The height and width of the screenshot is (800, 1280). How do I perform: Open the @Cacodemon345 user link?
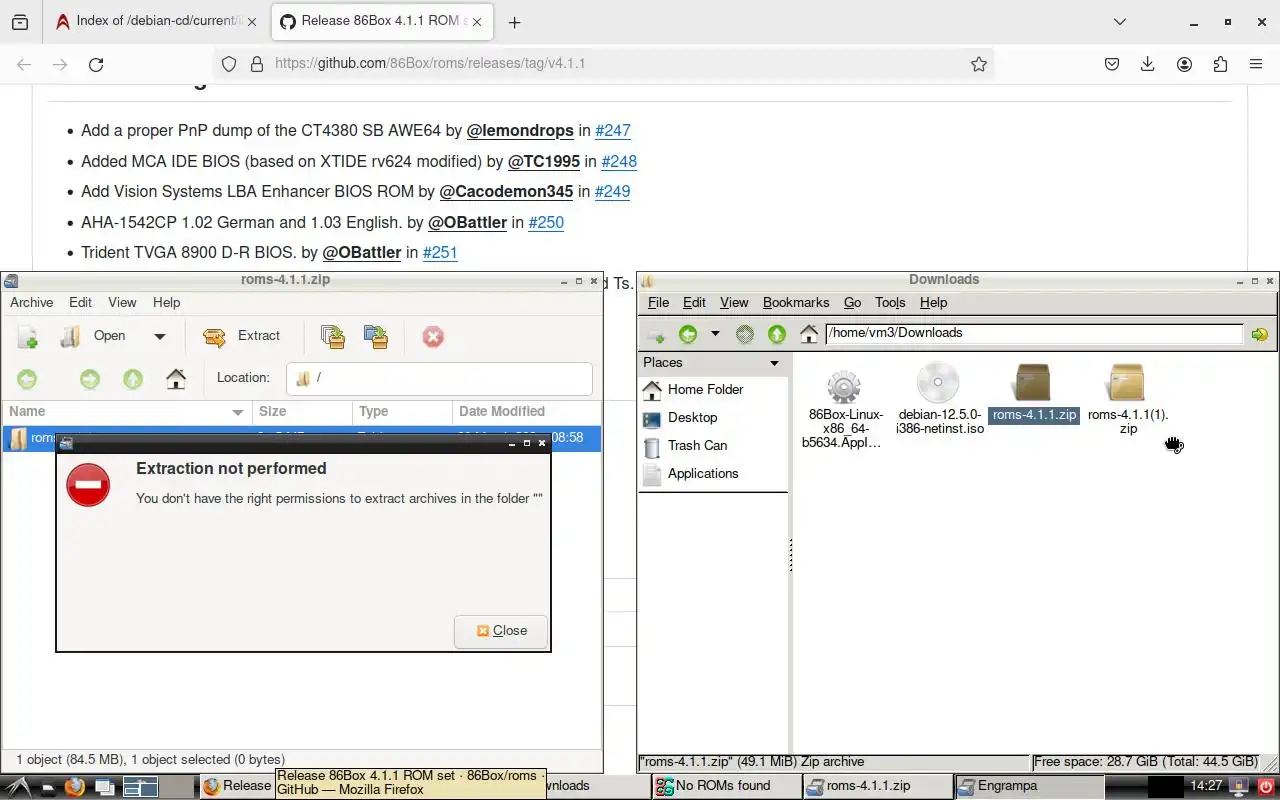click(506, 192)
